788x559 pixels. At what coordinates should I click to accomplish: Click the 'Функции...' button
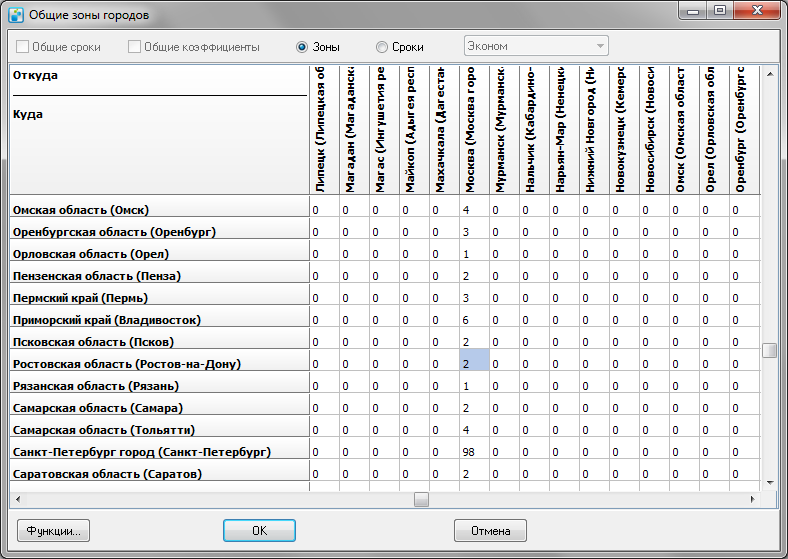53,531
